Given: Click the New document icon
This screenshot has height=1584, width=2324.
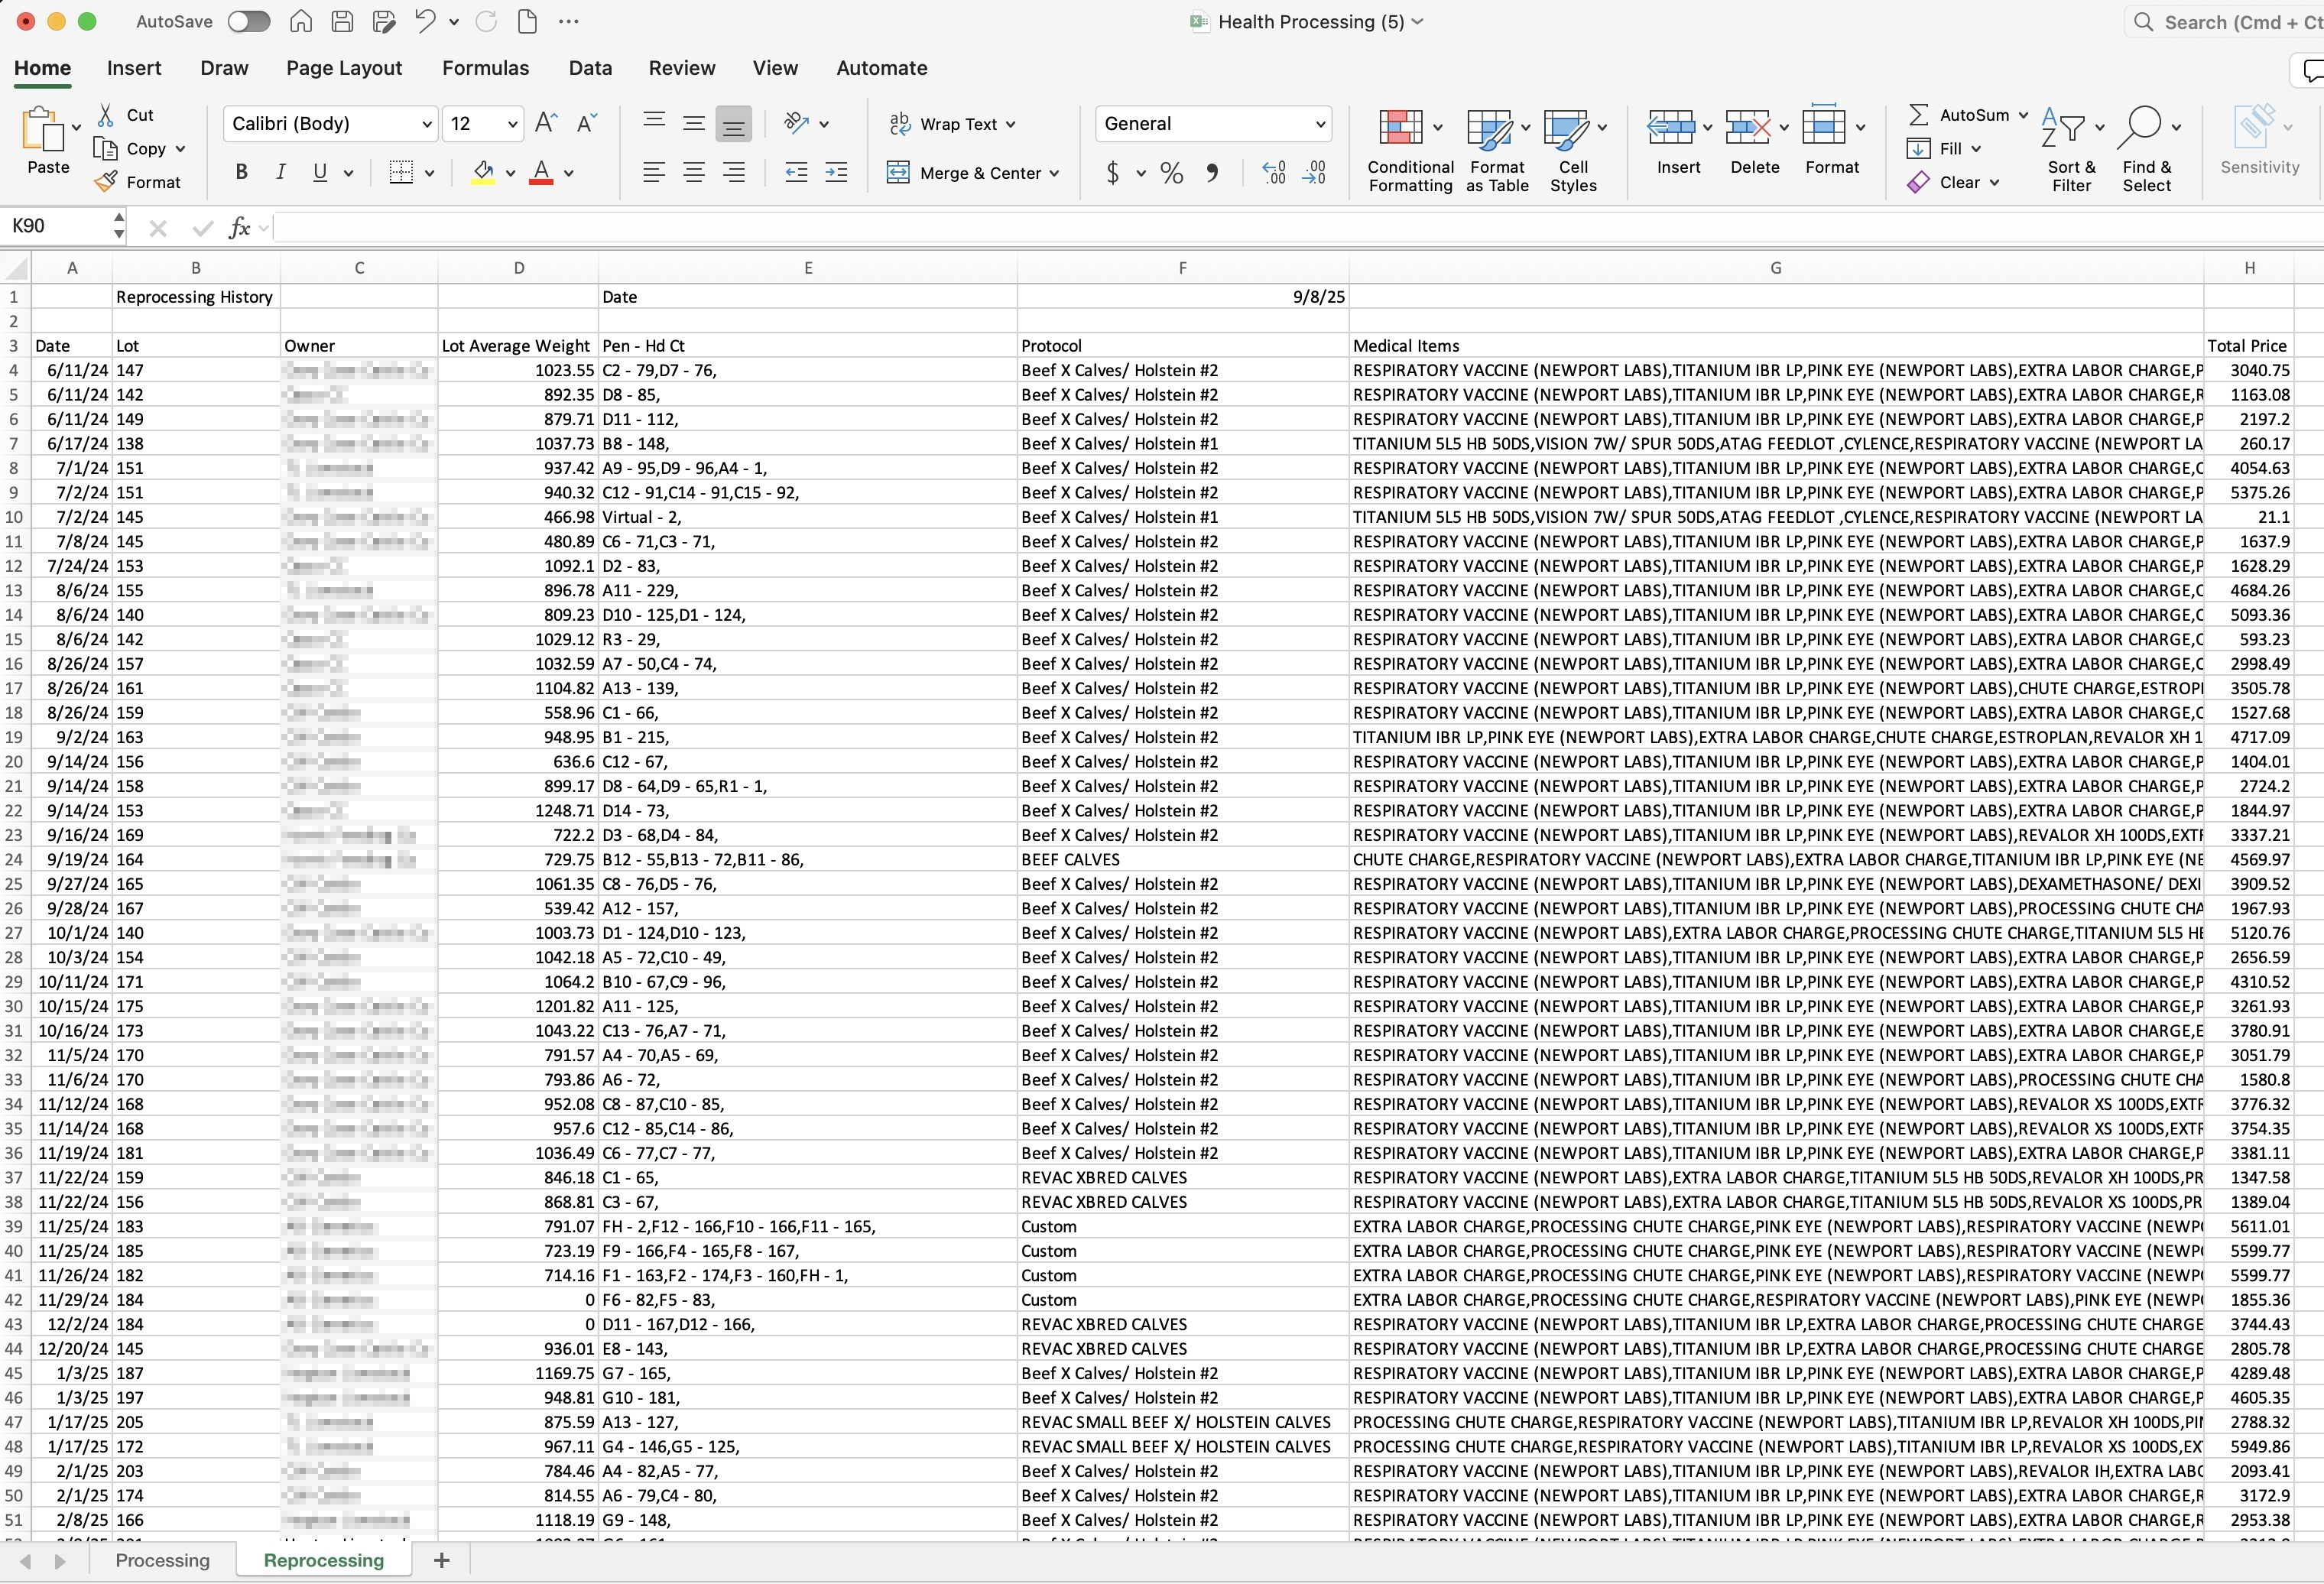Looking at the screenshot, I should point(527,21).
